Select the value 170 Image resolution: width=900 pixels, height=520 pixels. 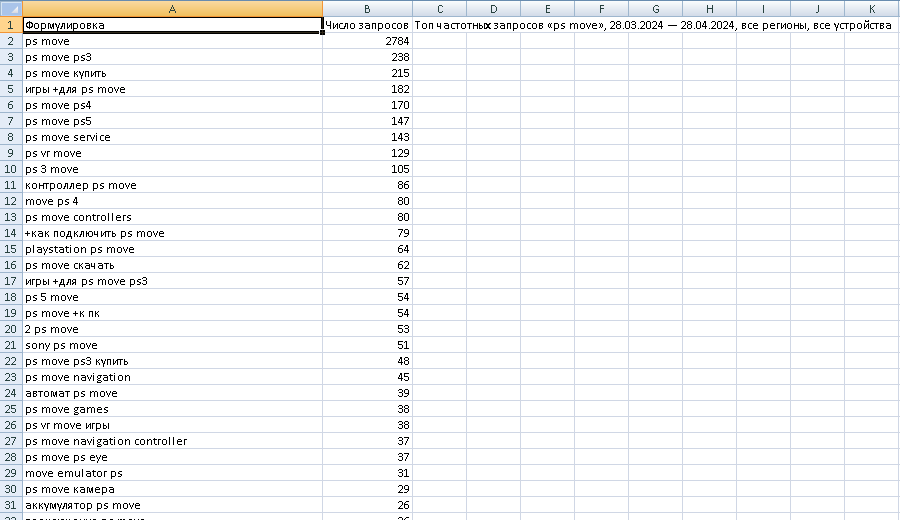tap(367, 105)
